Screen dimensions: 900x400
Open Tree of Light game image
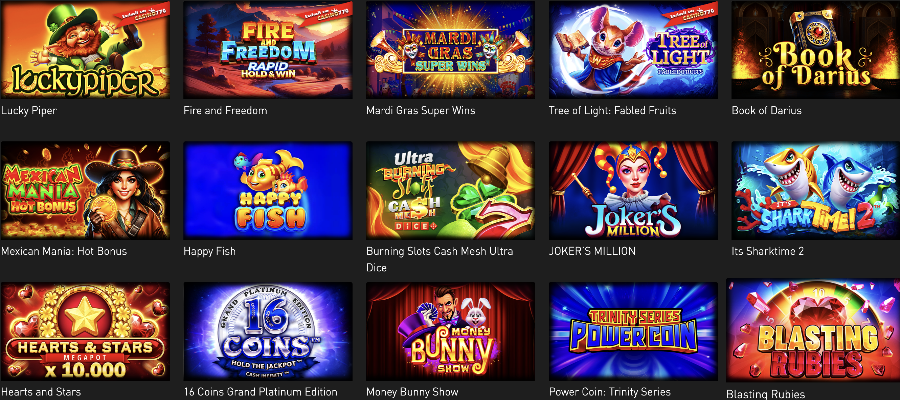pos(633,50)
